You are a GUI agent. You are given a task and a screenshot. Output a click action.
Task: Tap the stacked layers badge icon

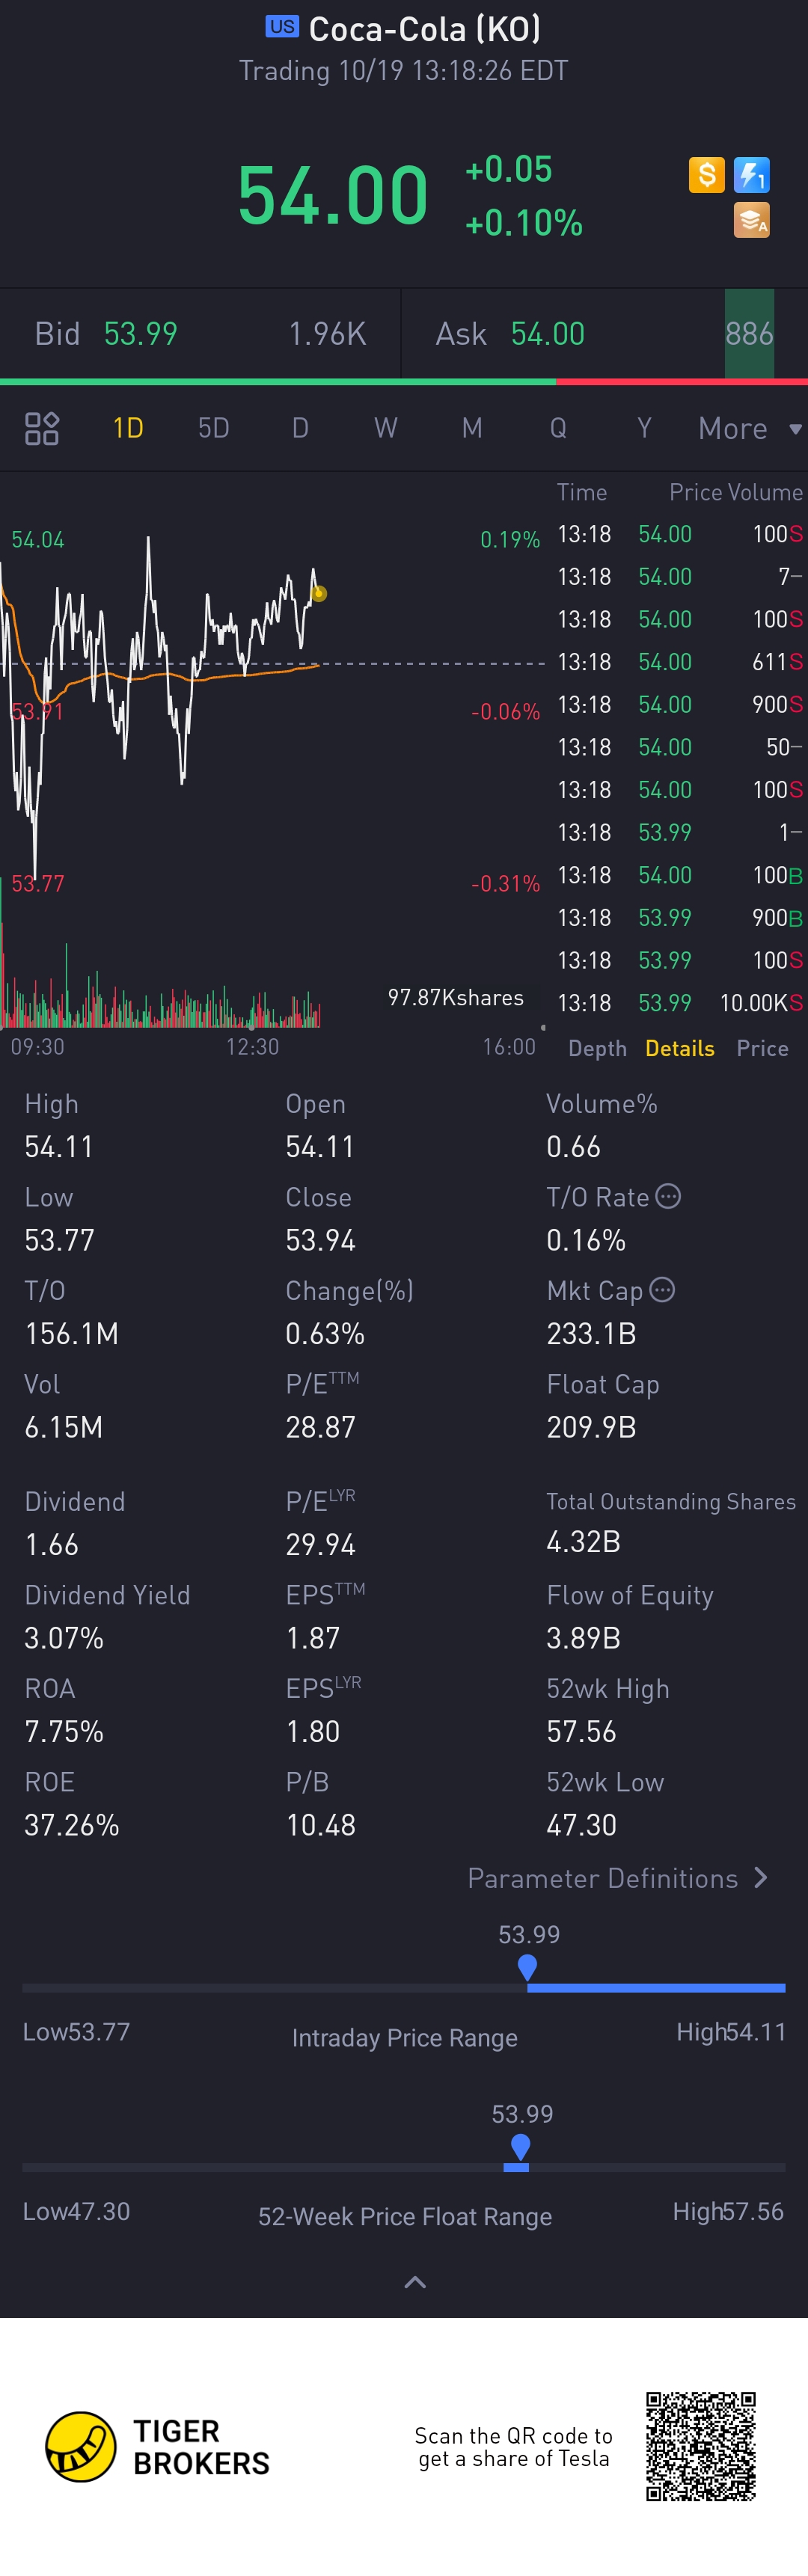pyautogui.click(x=751, y=220)
